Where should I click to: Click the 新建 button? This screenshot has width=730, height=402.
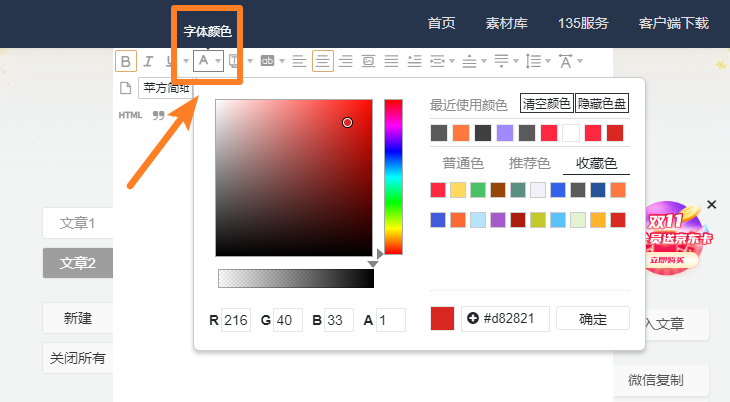(x=78, y=318)
